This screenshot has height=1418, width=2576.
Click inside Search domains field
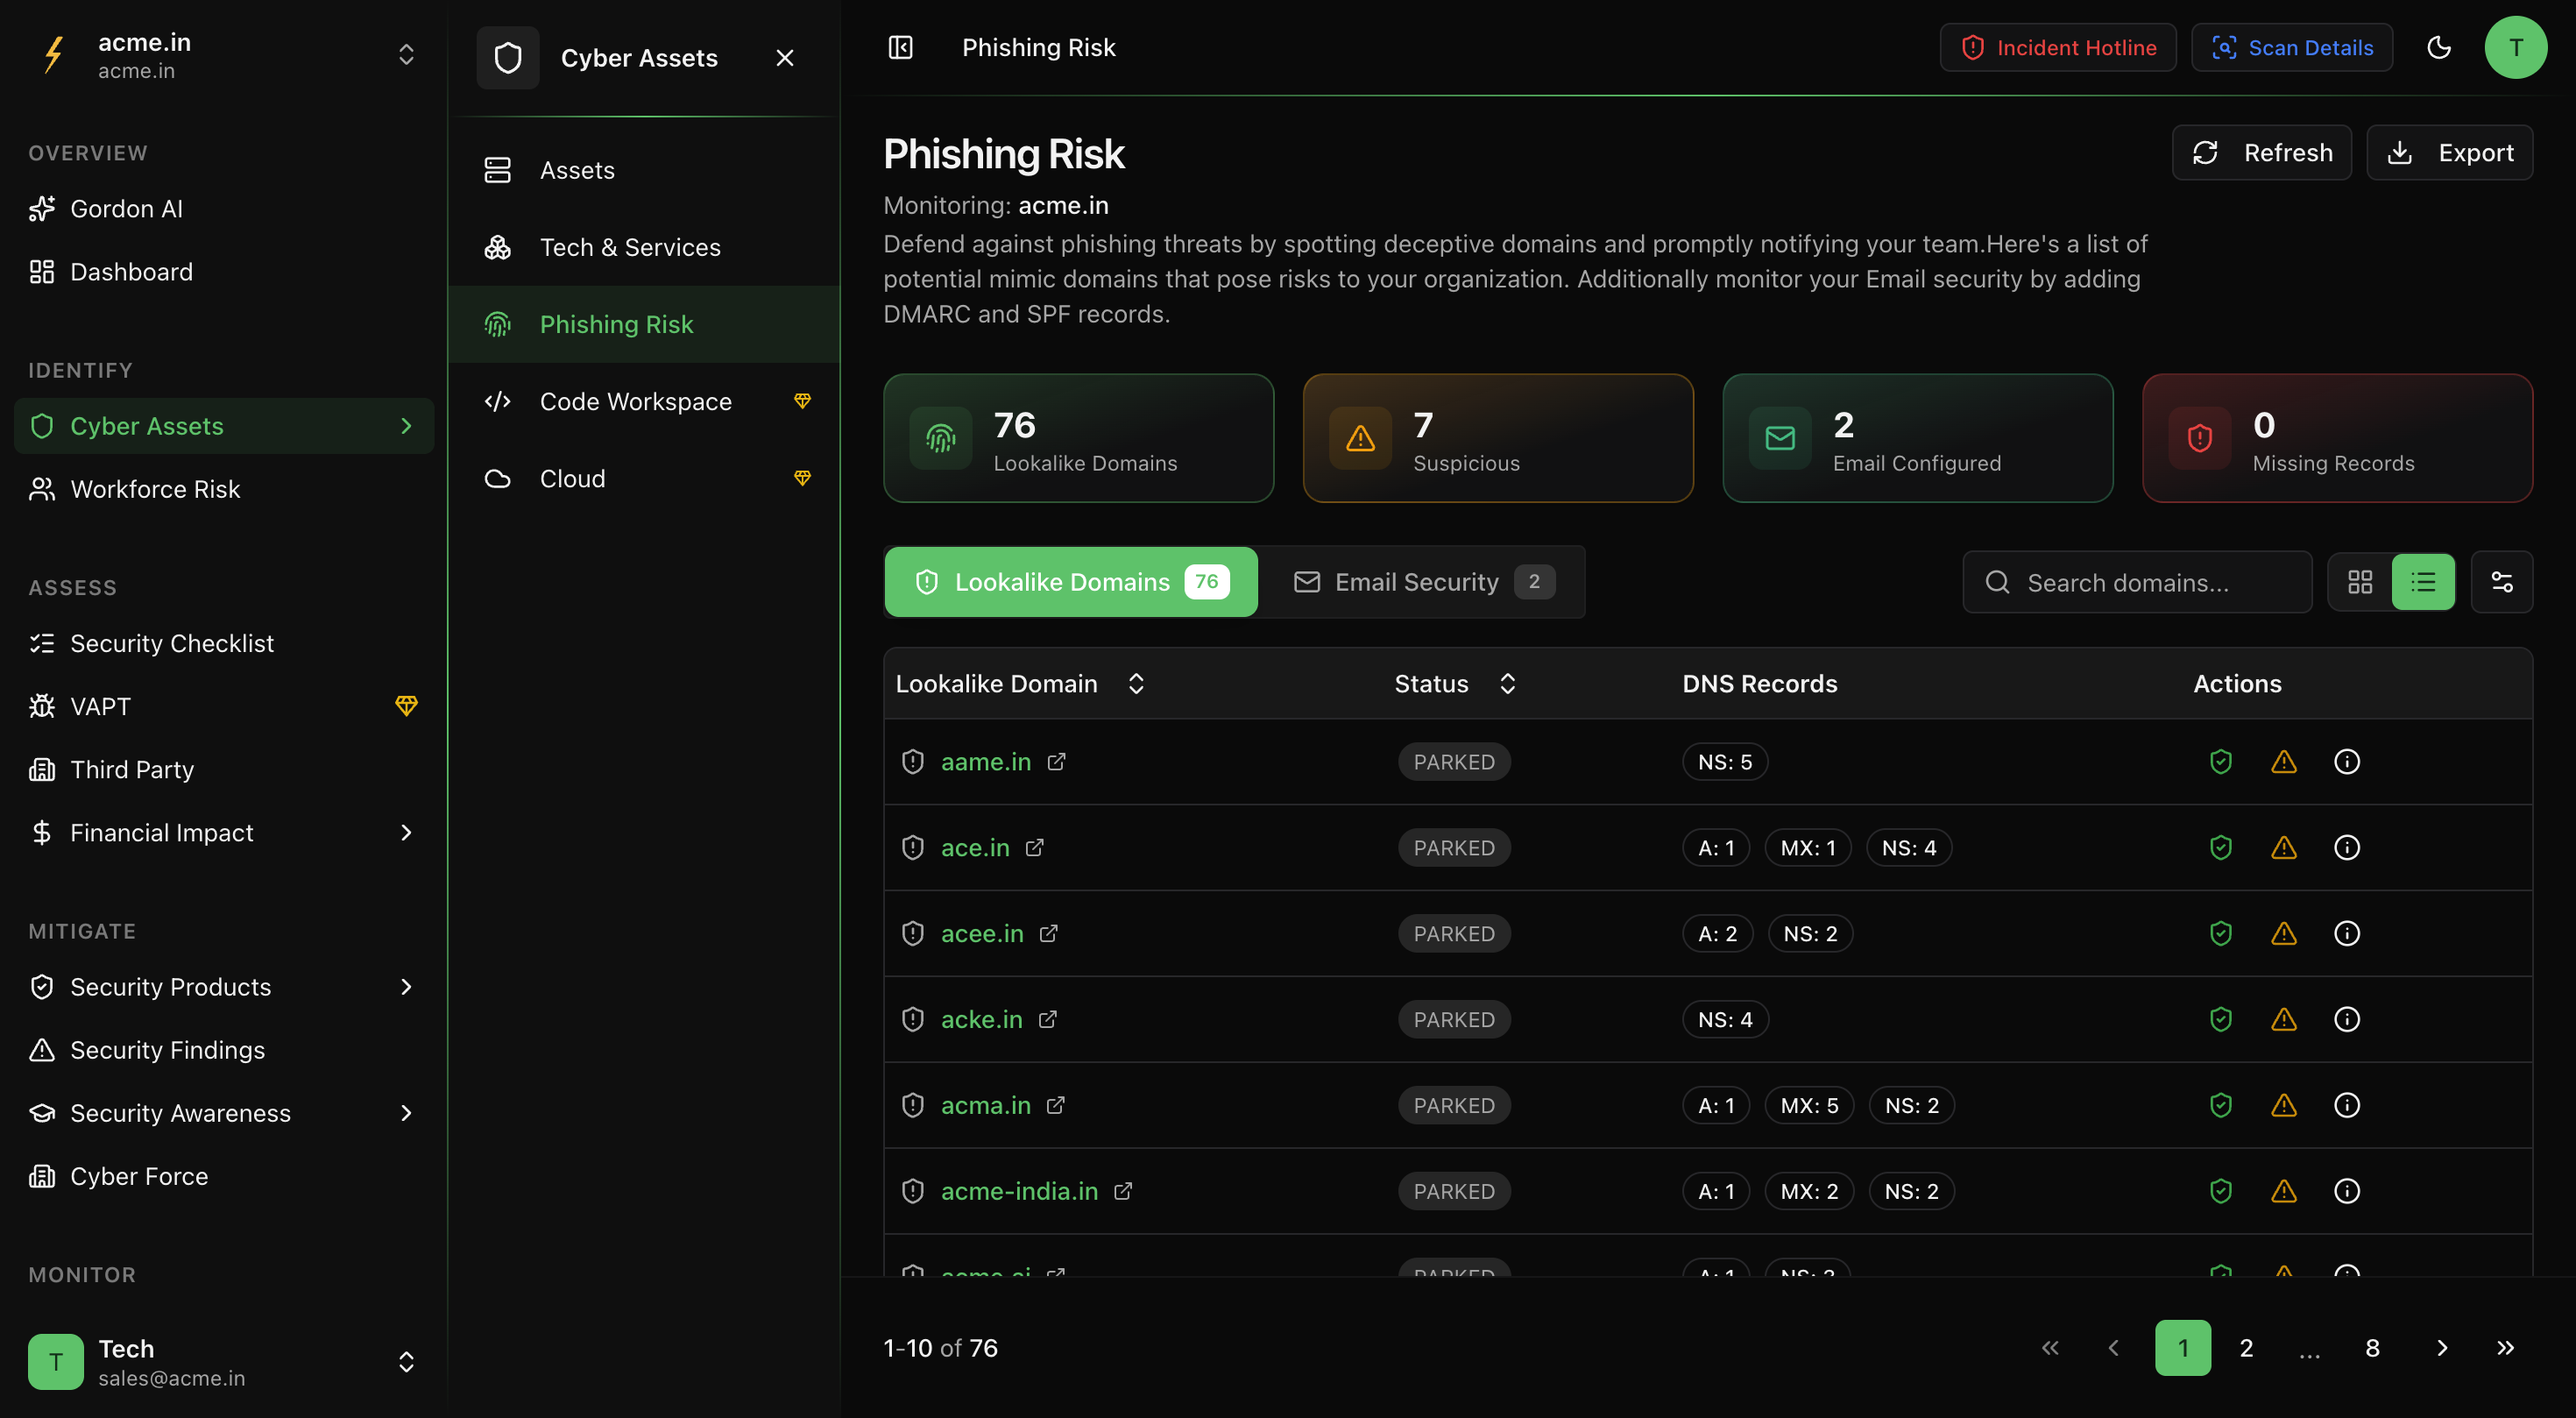[x=2150, y=582]
